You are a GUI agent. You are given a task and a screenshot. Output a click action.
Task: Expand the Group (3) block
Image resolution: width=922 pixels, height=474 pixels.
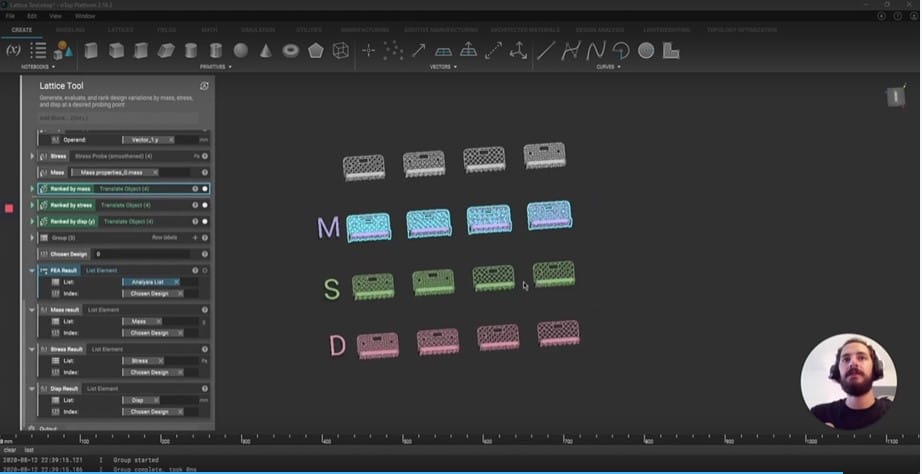[x=32, y=238]
